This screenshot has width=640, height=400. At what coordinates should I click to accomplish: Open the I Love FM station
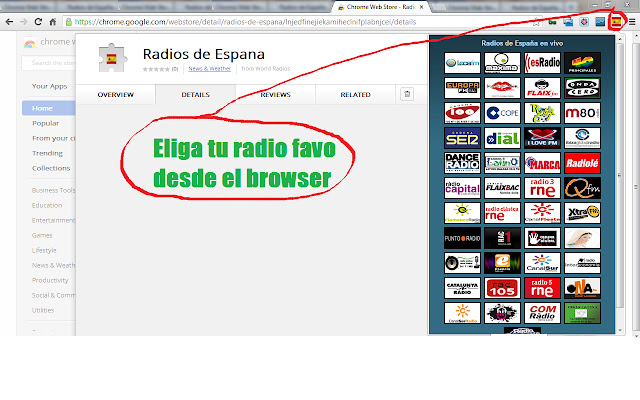tap(542, 138)
